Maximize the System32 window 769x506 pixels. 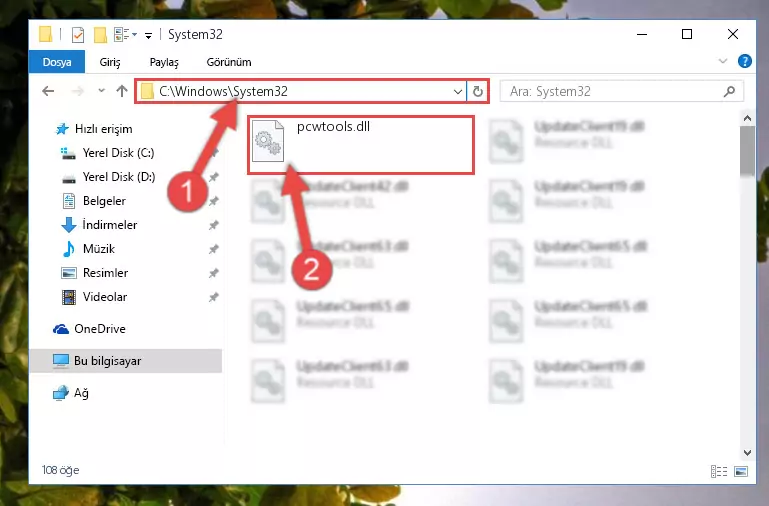687,34
